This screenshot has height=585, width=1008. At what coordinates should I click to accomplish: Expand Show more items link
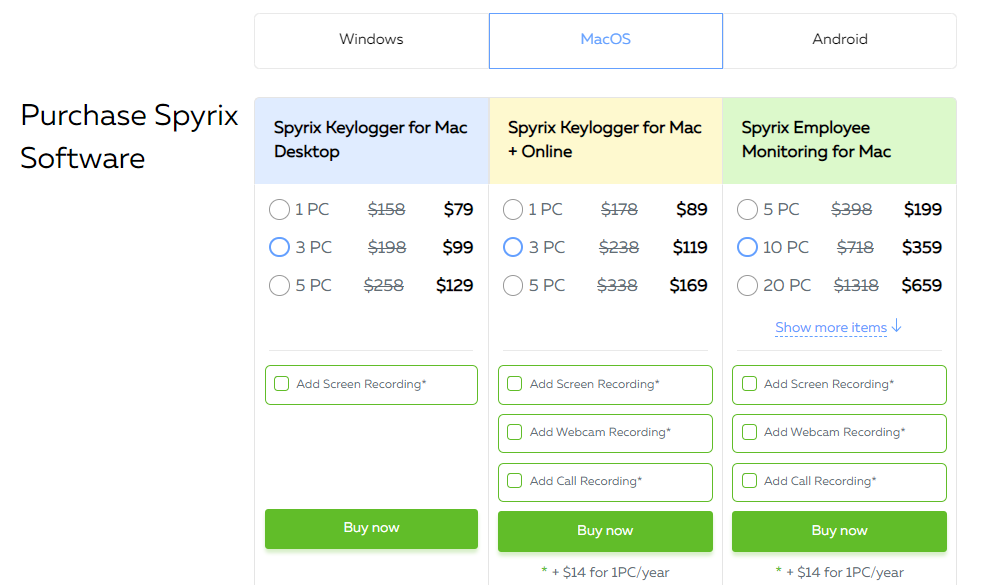tap(838, 327)
